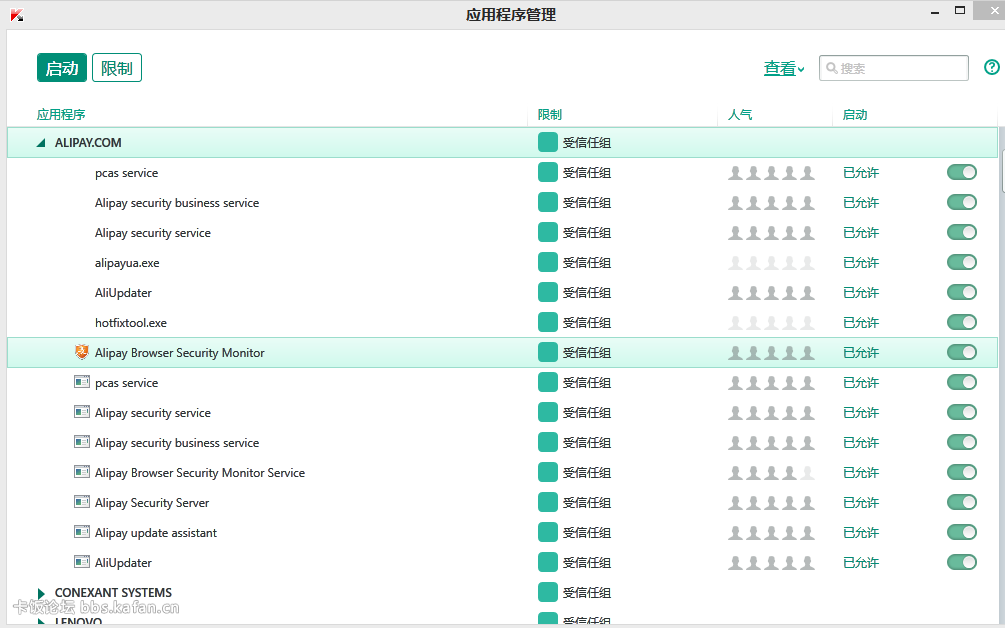Viewport: 1005px width, 628px height.
Task: Click the green trust square in CONEXANT SYSTEMS row
Action: (547, 592)
